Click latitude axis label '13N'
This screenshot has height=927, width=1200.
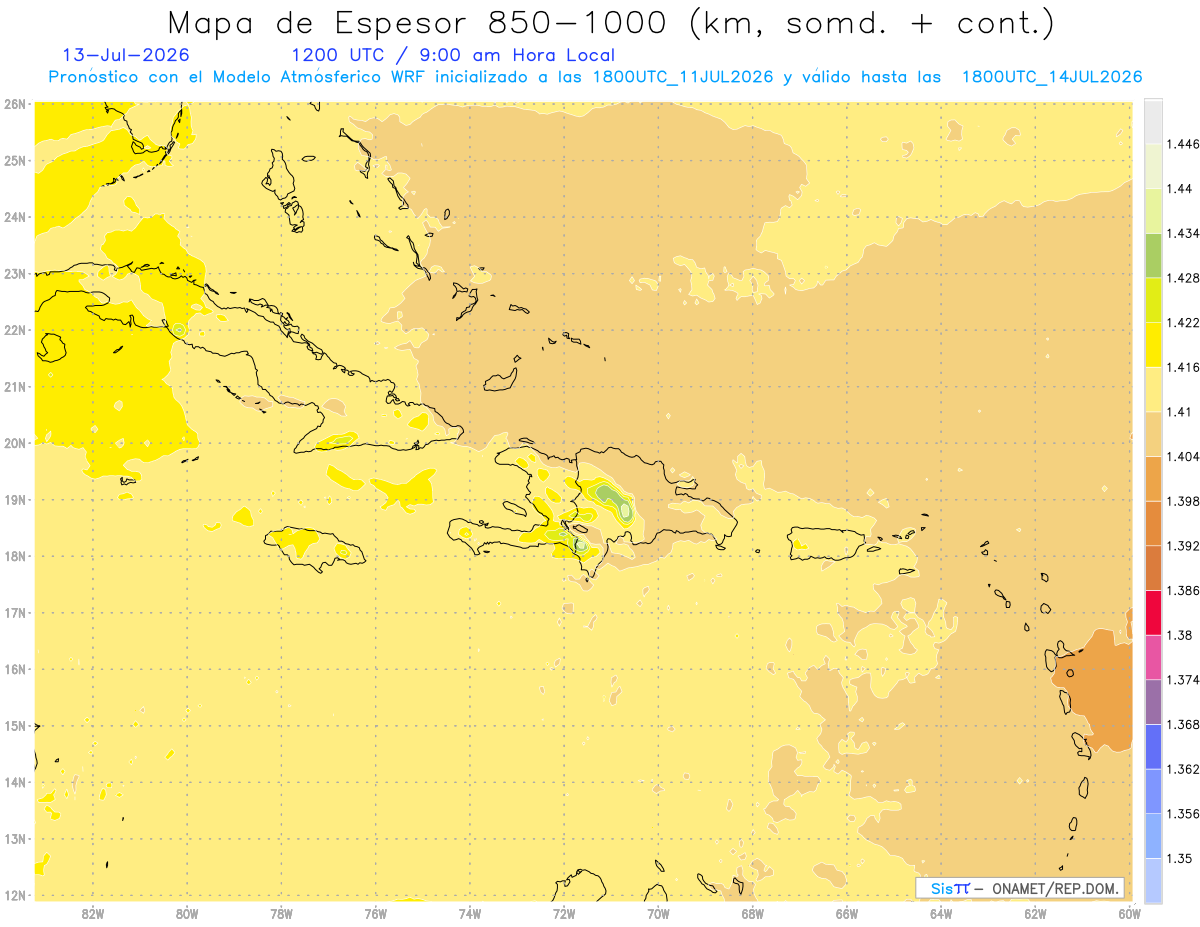15,838
